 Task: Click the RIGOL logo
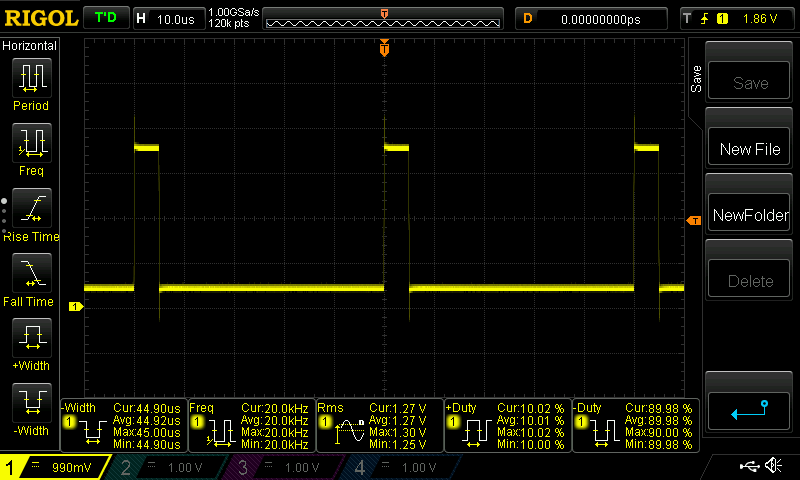click(x=41, y=19)
